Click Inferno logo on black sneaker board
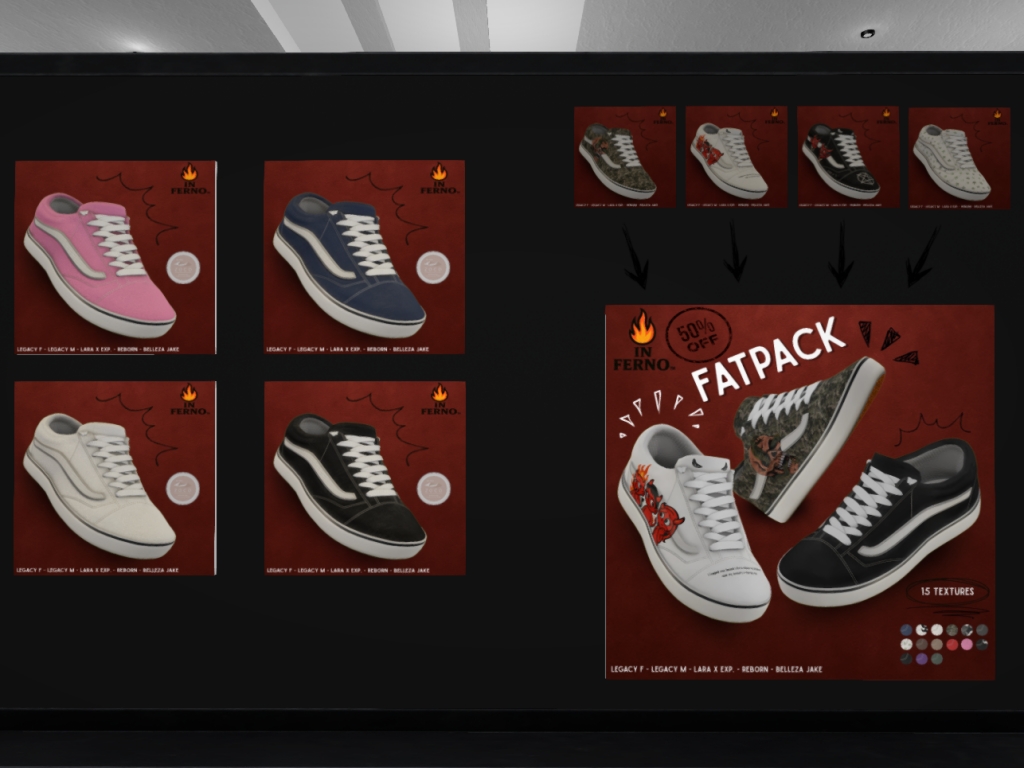The width and height of the screenshot is (1024, 768). coord(440,400)
